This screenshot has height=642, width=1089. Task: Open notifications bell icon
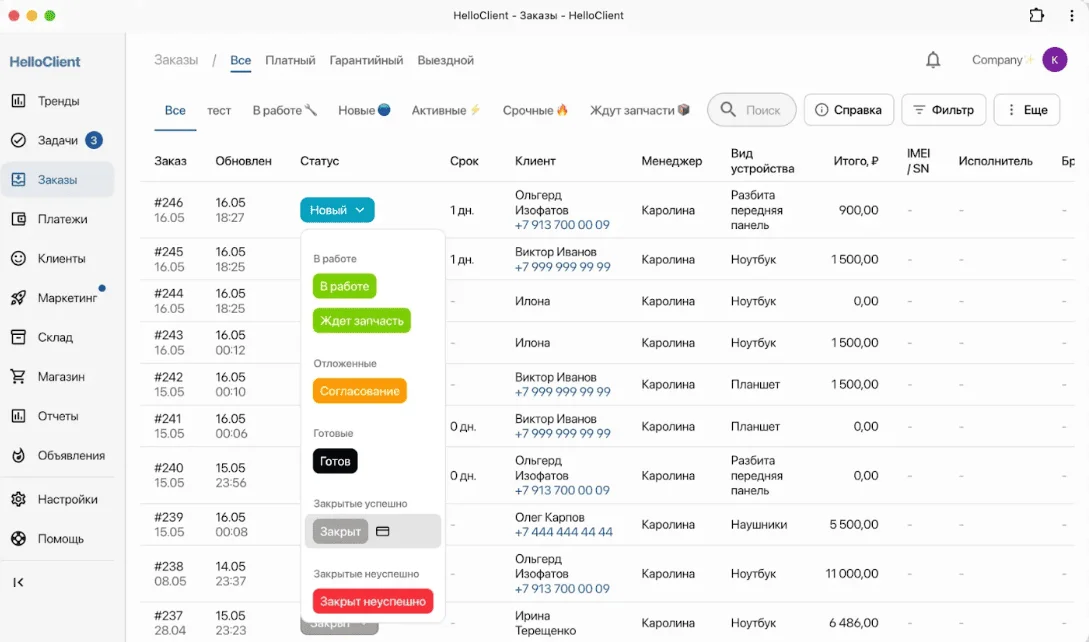(933, 60)
